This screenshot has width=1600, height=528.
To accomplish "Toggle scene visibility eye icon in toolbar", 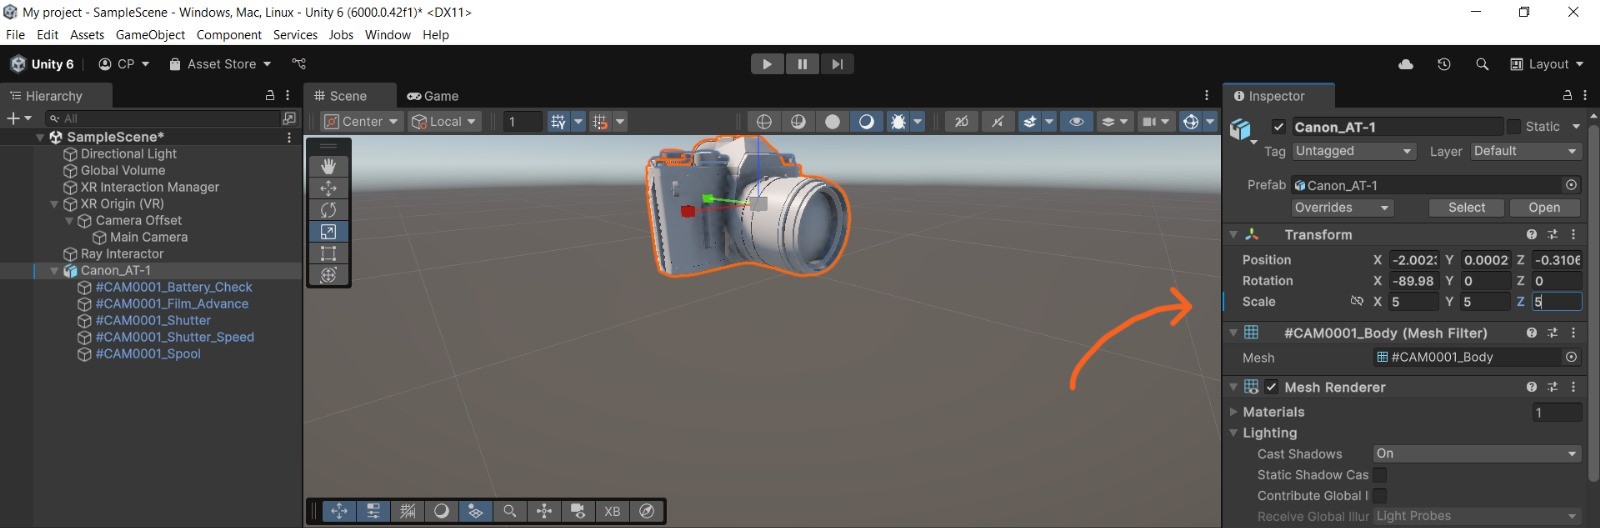I will point(1076,121).
